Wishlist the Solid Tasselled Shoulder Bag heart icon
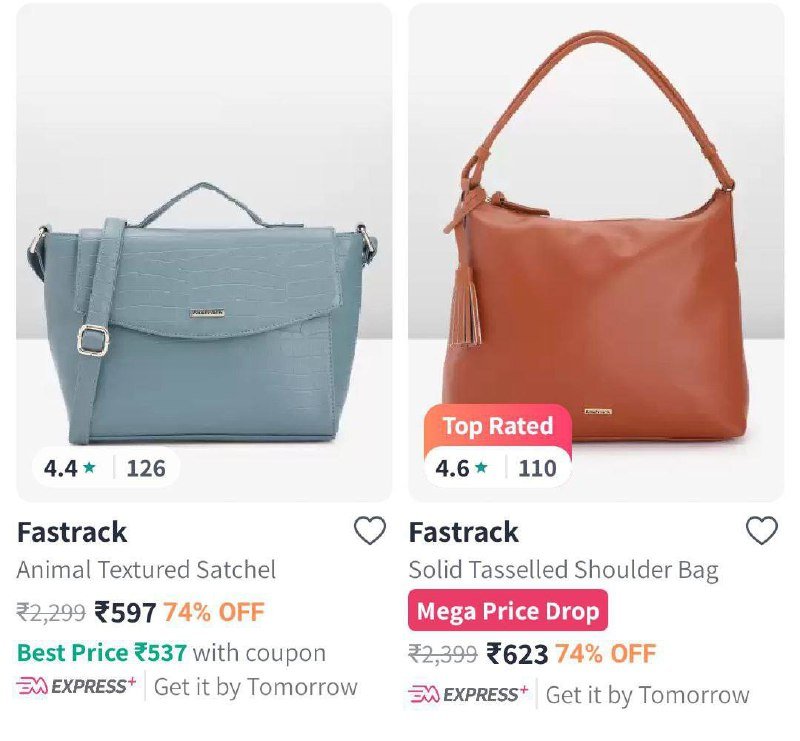Viewport: 800px width, 741px height. [762, 531]
